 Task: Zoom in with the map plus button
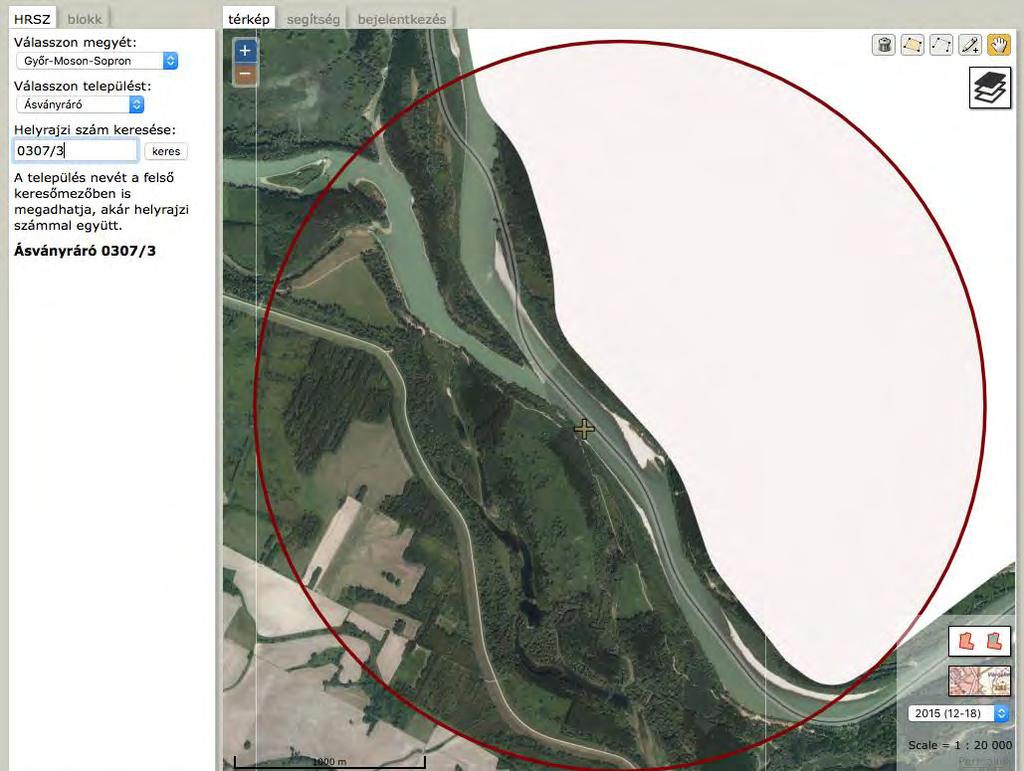[x=245, y=50]
